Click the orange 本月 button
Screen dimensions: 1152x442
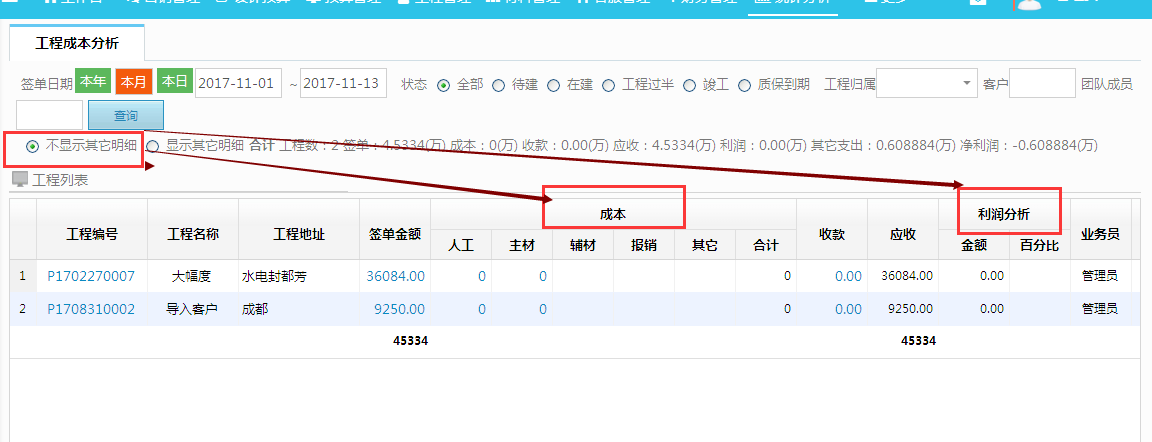coord(133,82)
